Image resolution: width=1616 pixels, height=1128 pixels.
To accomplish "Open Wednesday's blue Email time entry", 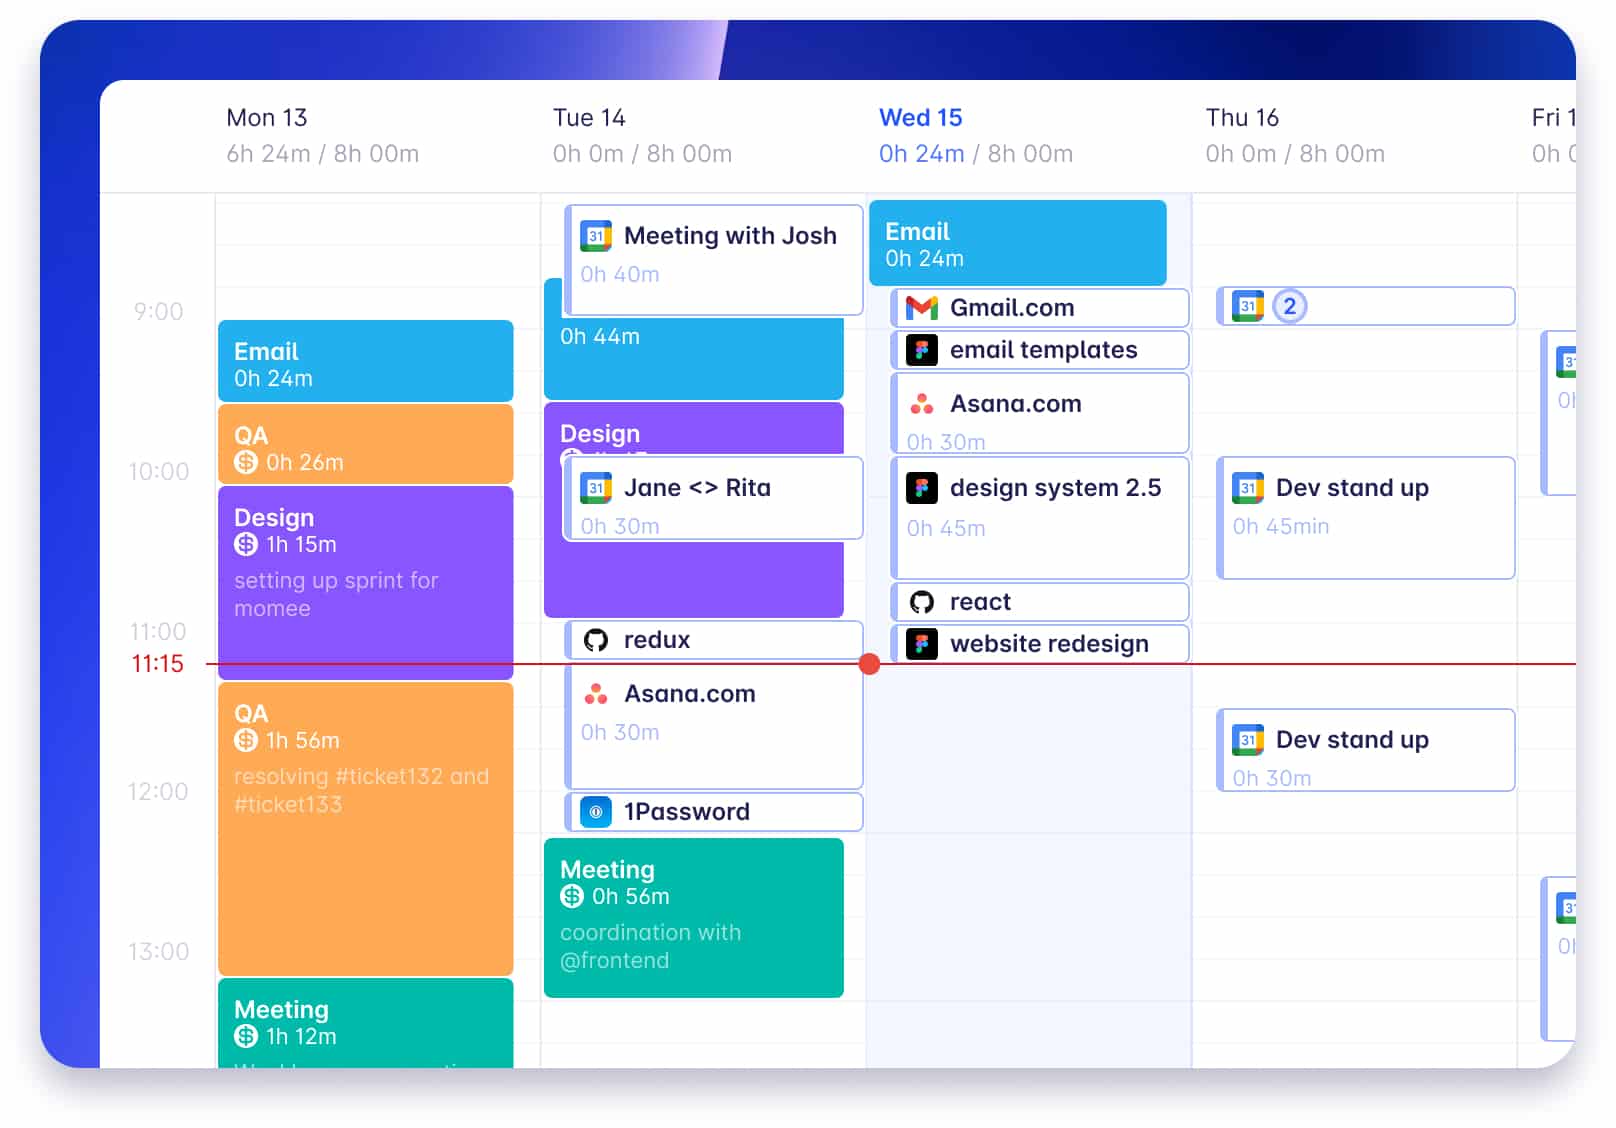I will (1017, 243).
